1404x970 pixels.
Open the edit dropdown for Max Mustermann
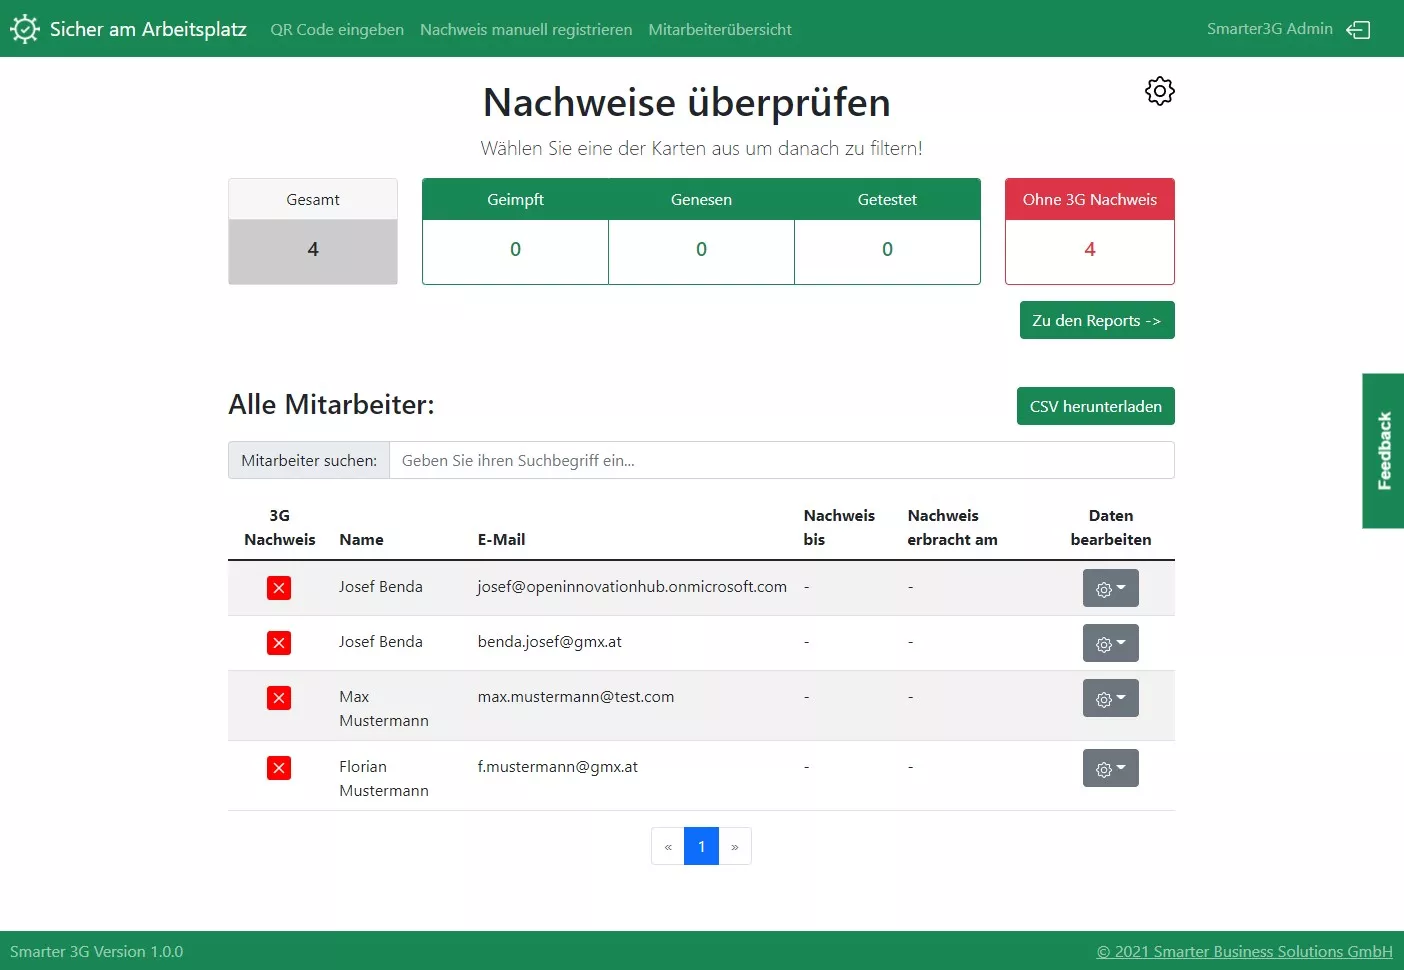[x=1110, y=698]
